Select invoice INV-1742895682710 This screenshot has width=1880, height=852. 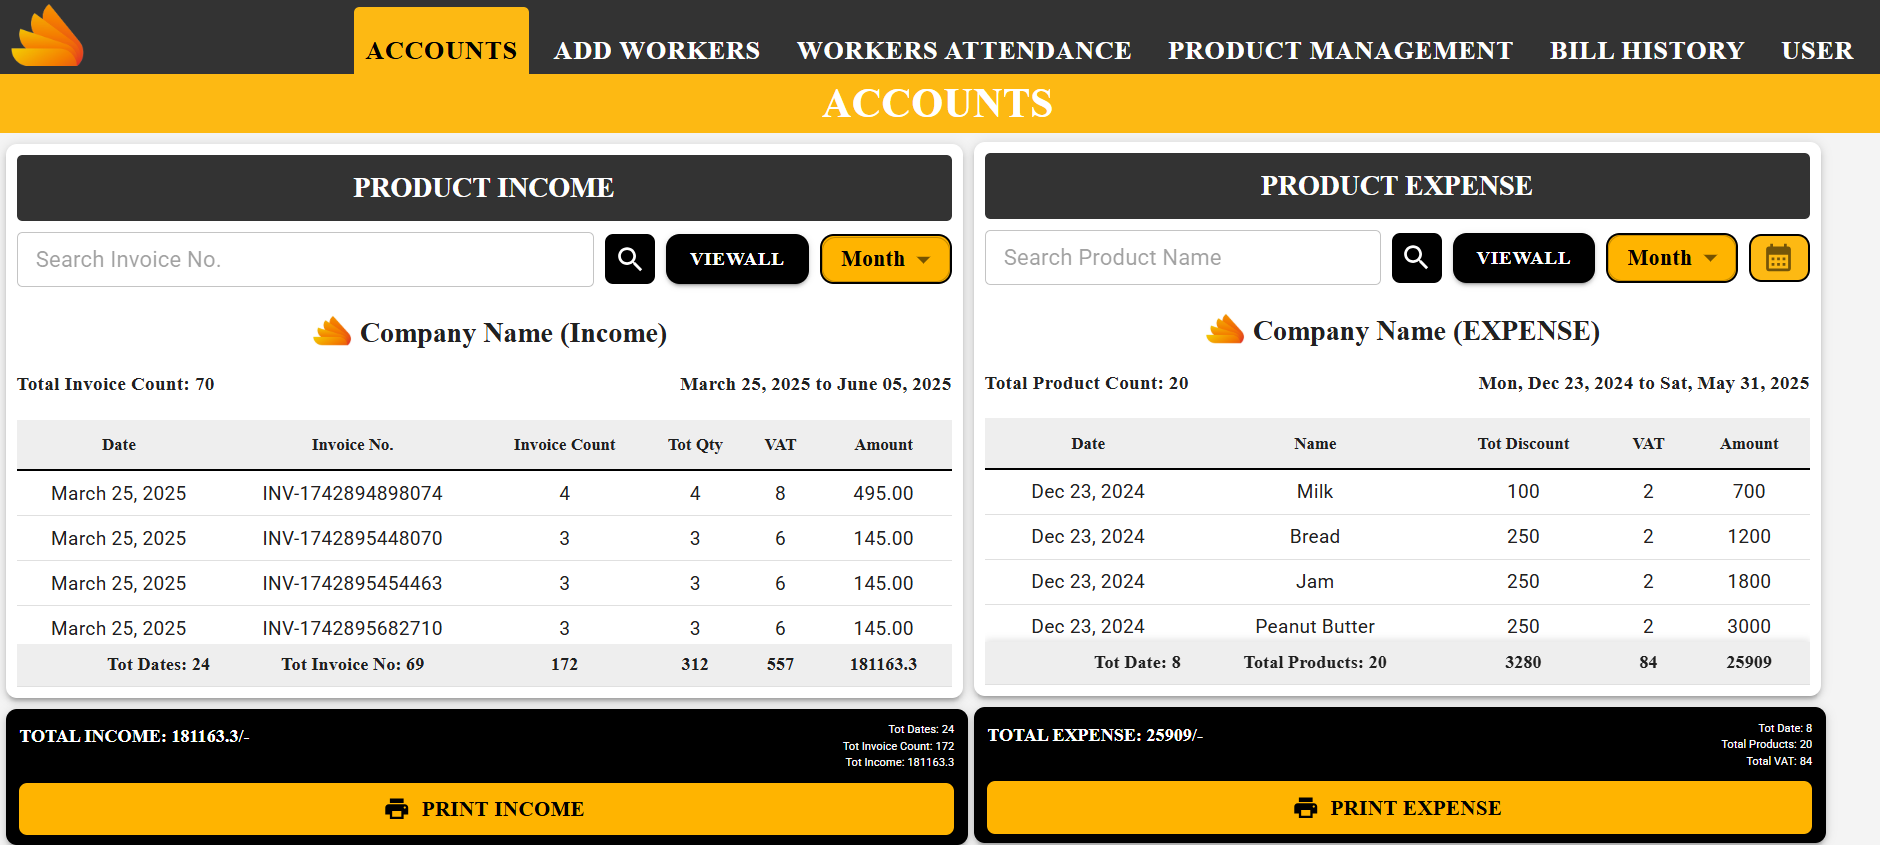point(353,628)
